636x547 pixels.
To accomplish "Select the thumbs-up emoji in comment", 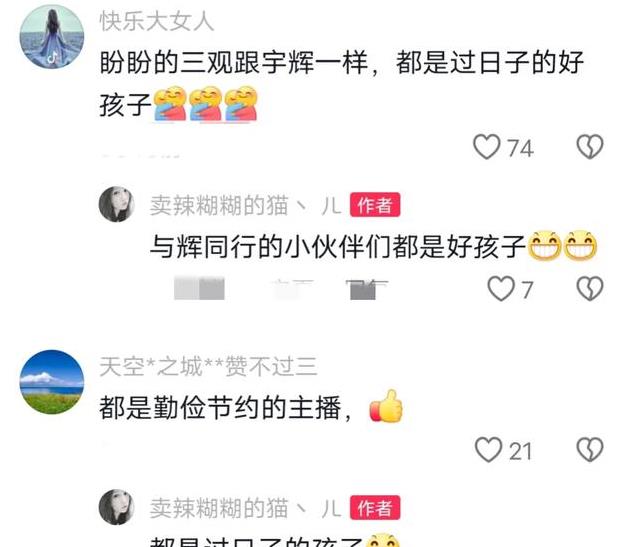I will (x=386, y=406).
